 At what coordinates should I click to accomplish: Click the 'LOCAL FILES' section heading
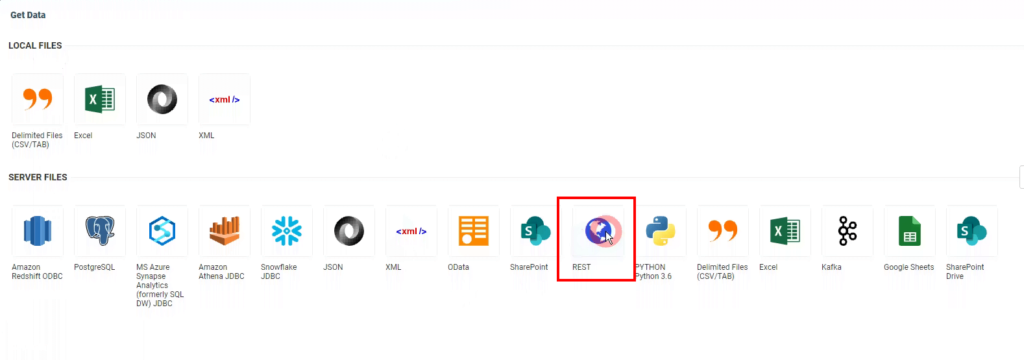(35, 46)
